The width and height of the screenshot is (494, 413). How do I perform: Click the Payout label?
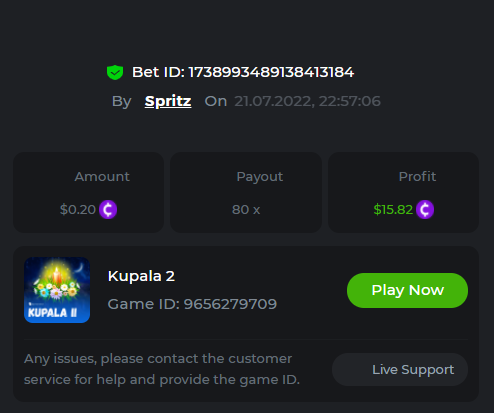[260, 177]
